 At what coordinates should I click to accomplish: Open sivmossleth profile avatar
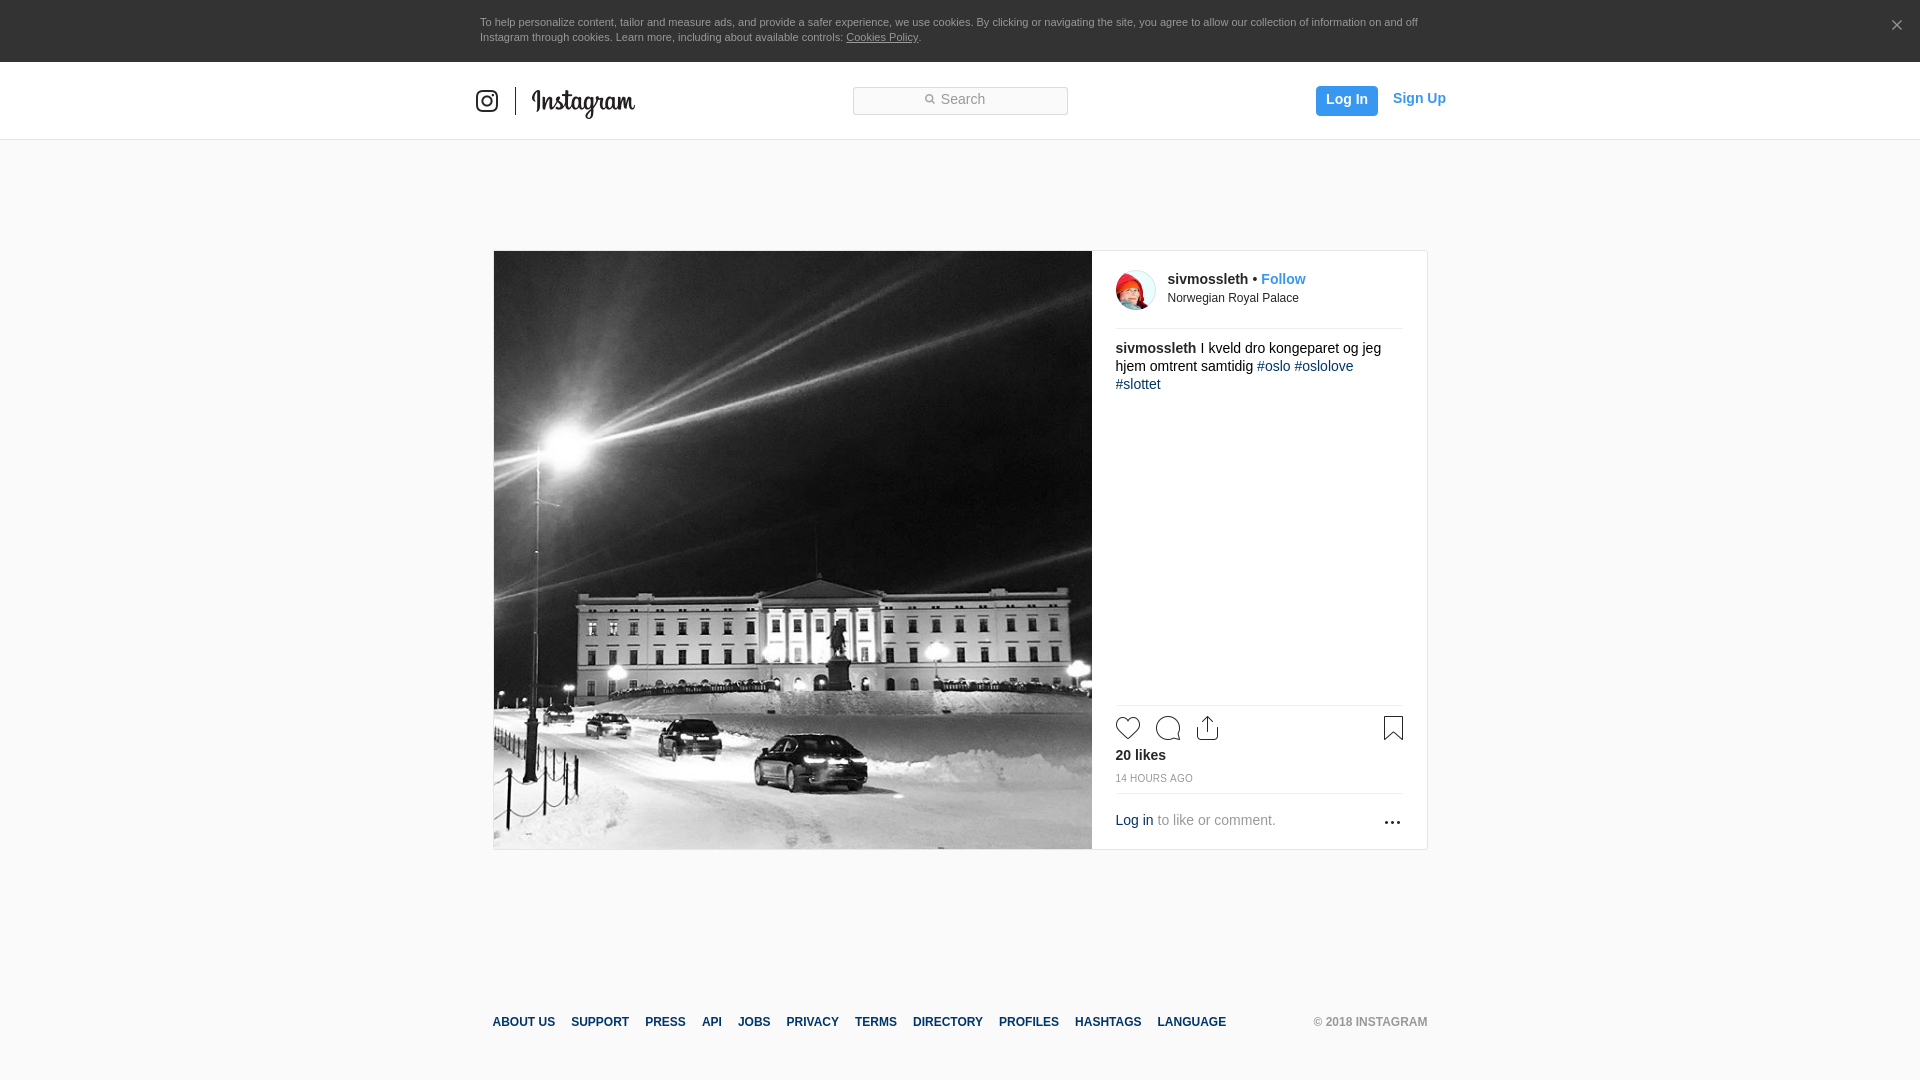point(1135,290)
